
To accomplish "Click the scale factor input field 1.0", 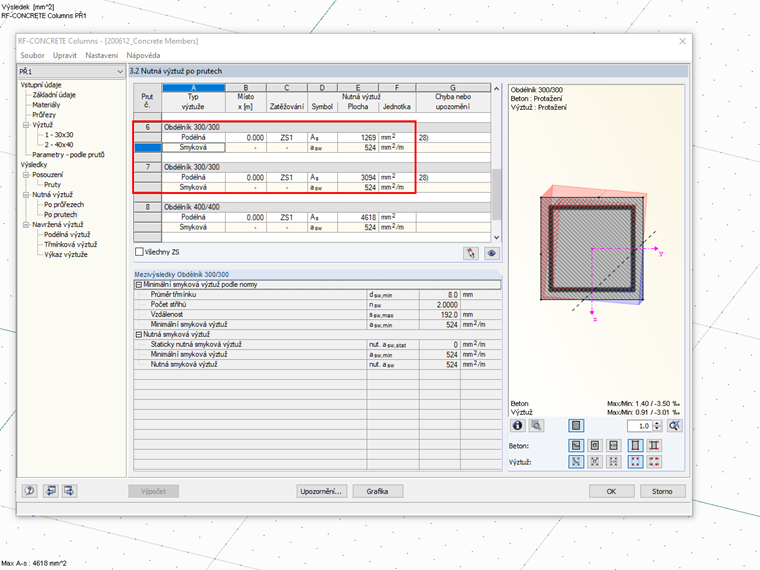I will coord(640,426).
